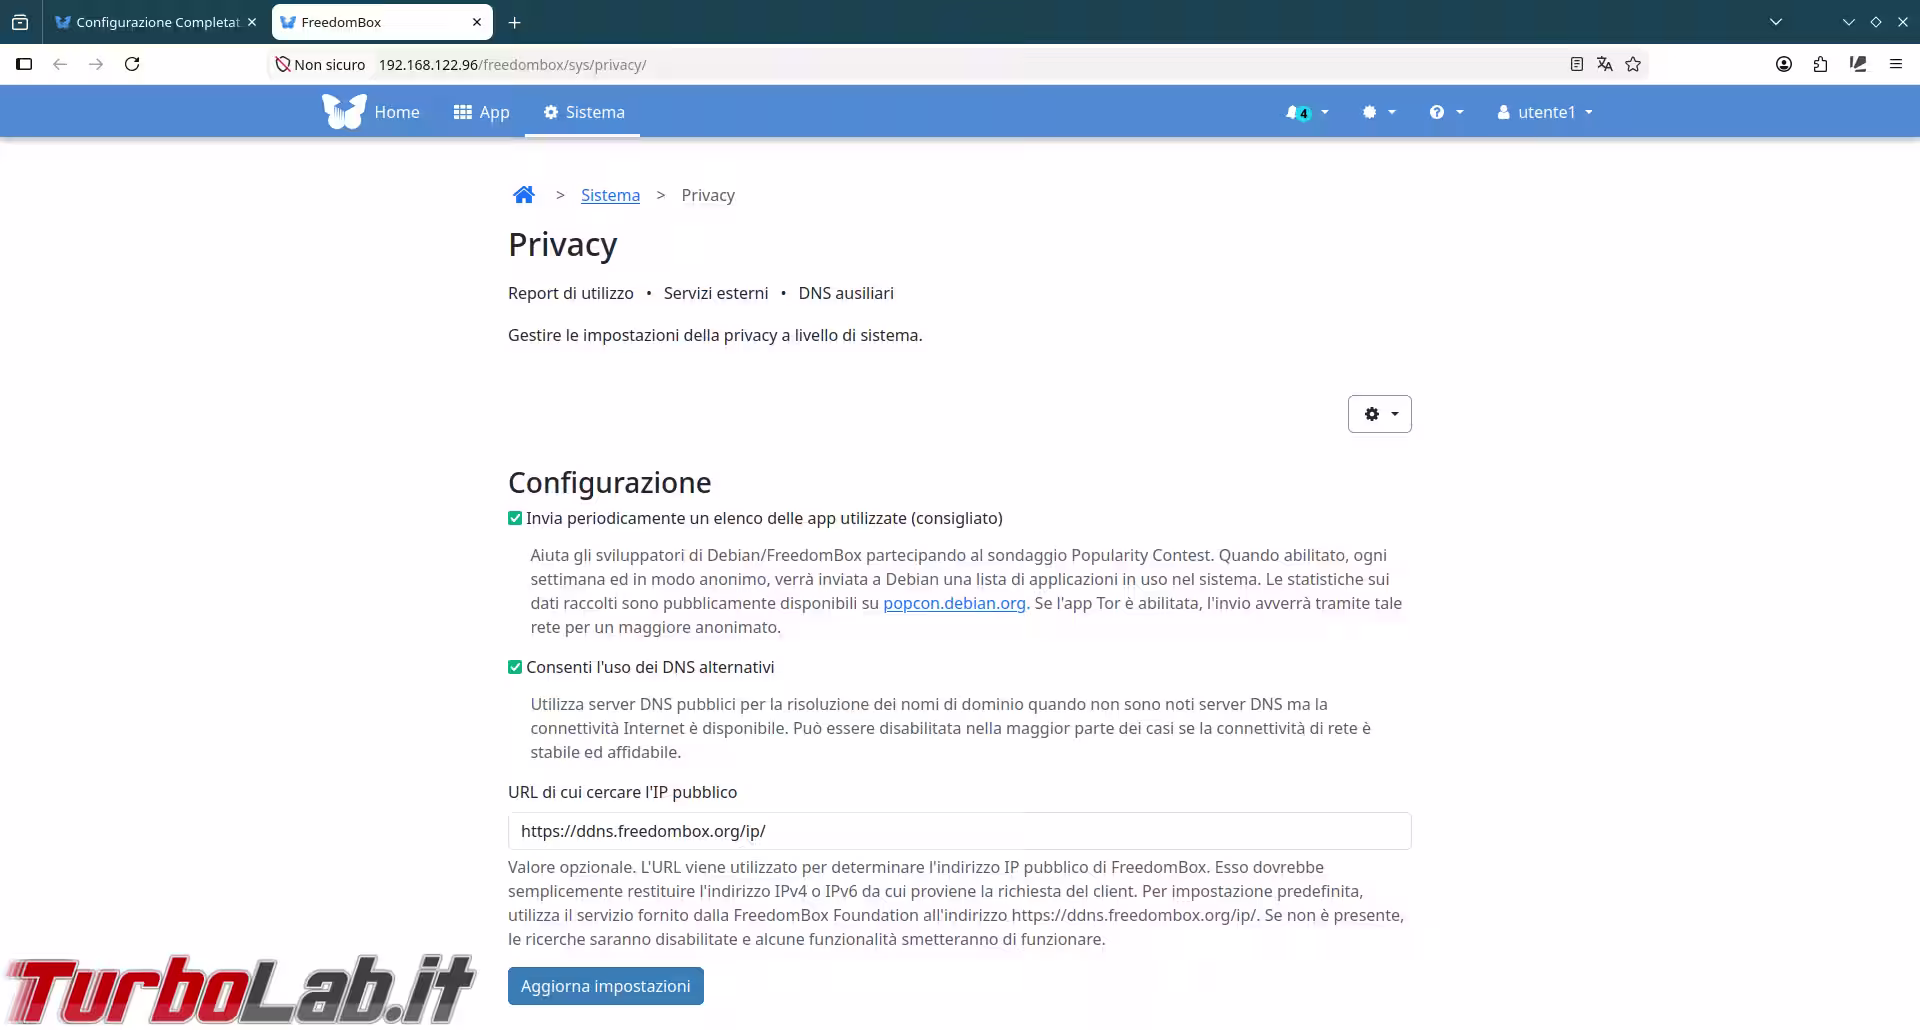Expand the Privacy page gear options dropdown
The image size is (1920, 1030).
click(x=1380, y=414)
